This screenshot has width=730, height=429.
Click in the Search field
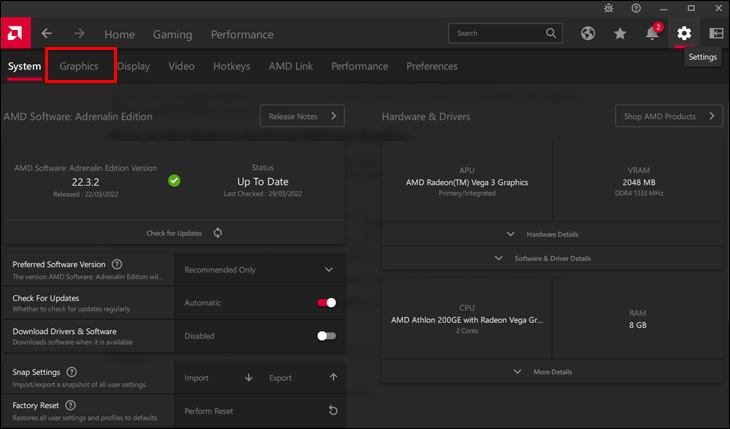coord(500,33)
